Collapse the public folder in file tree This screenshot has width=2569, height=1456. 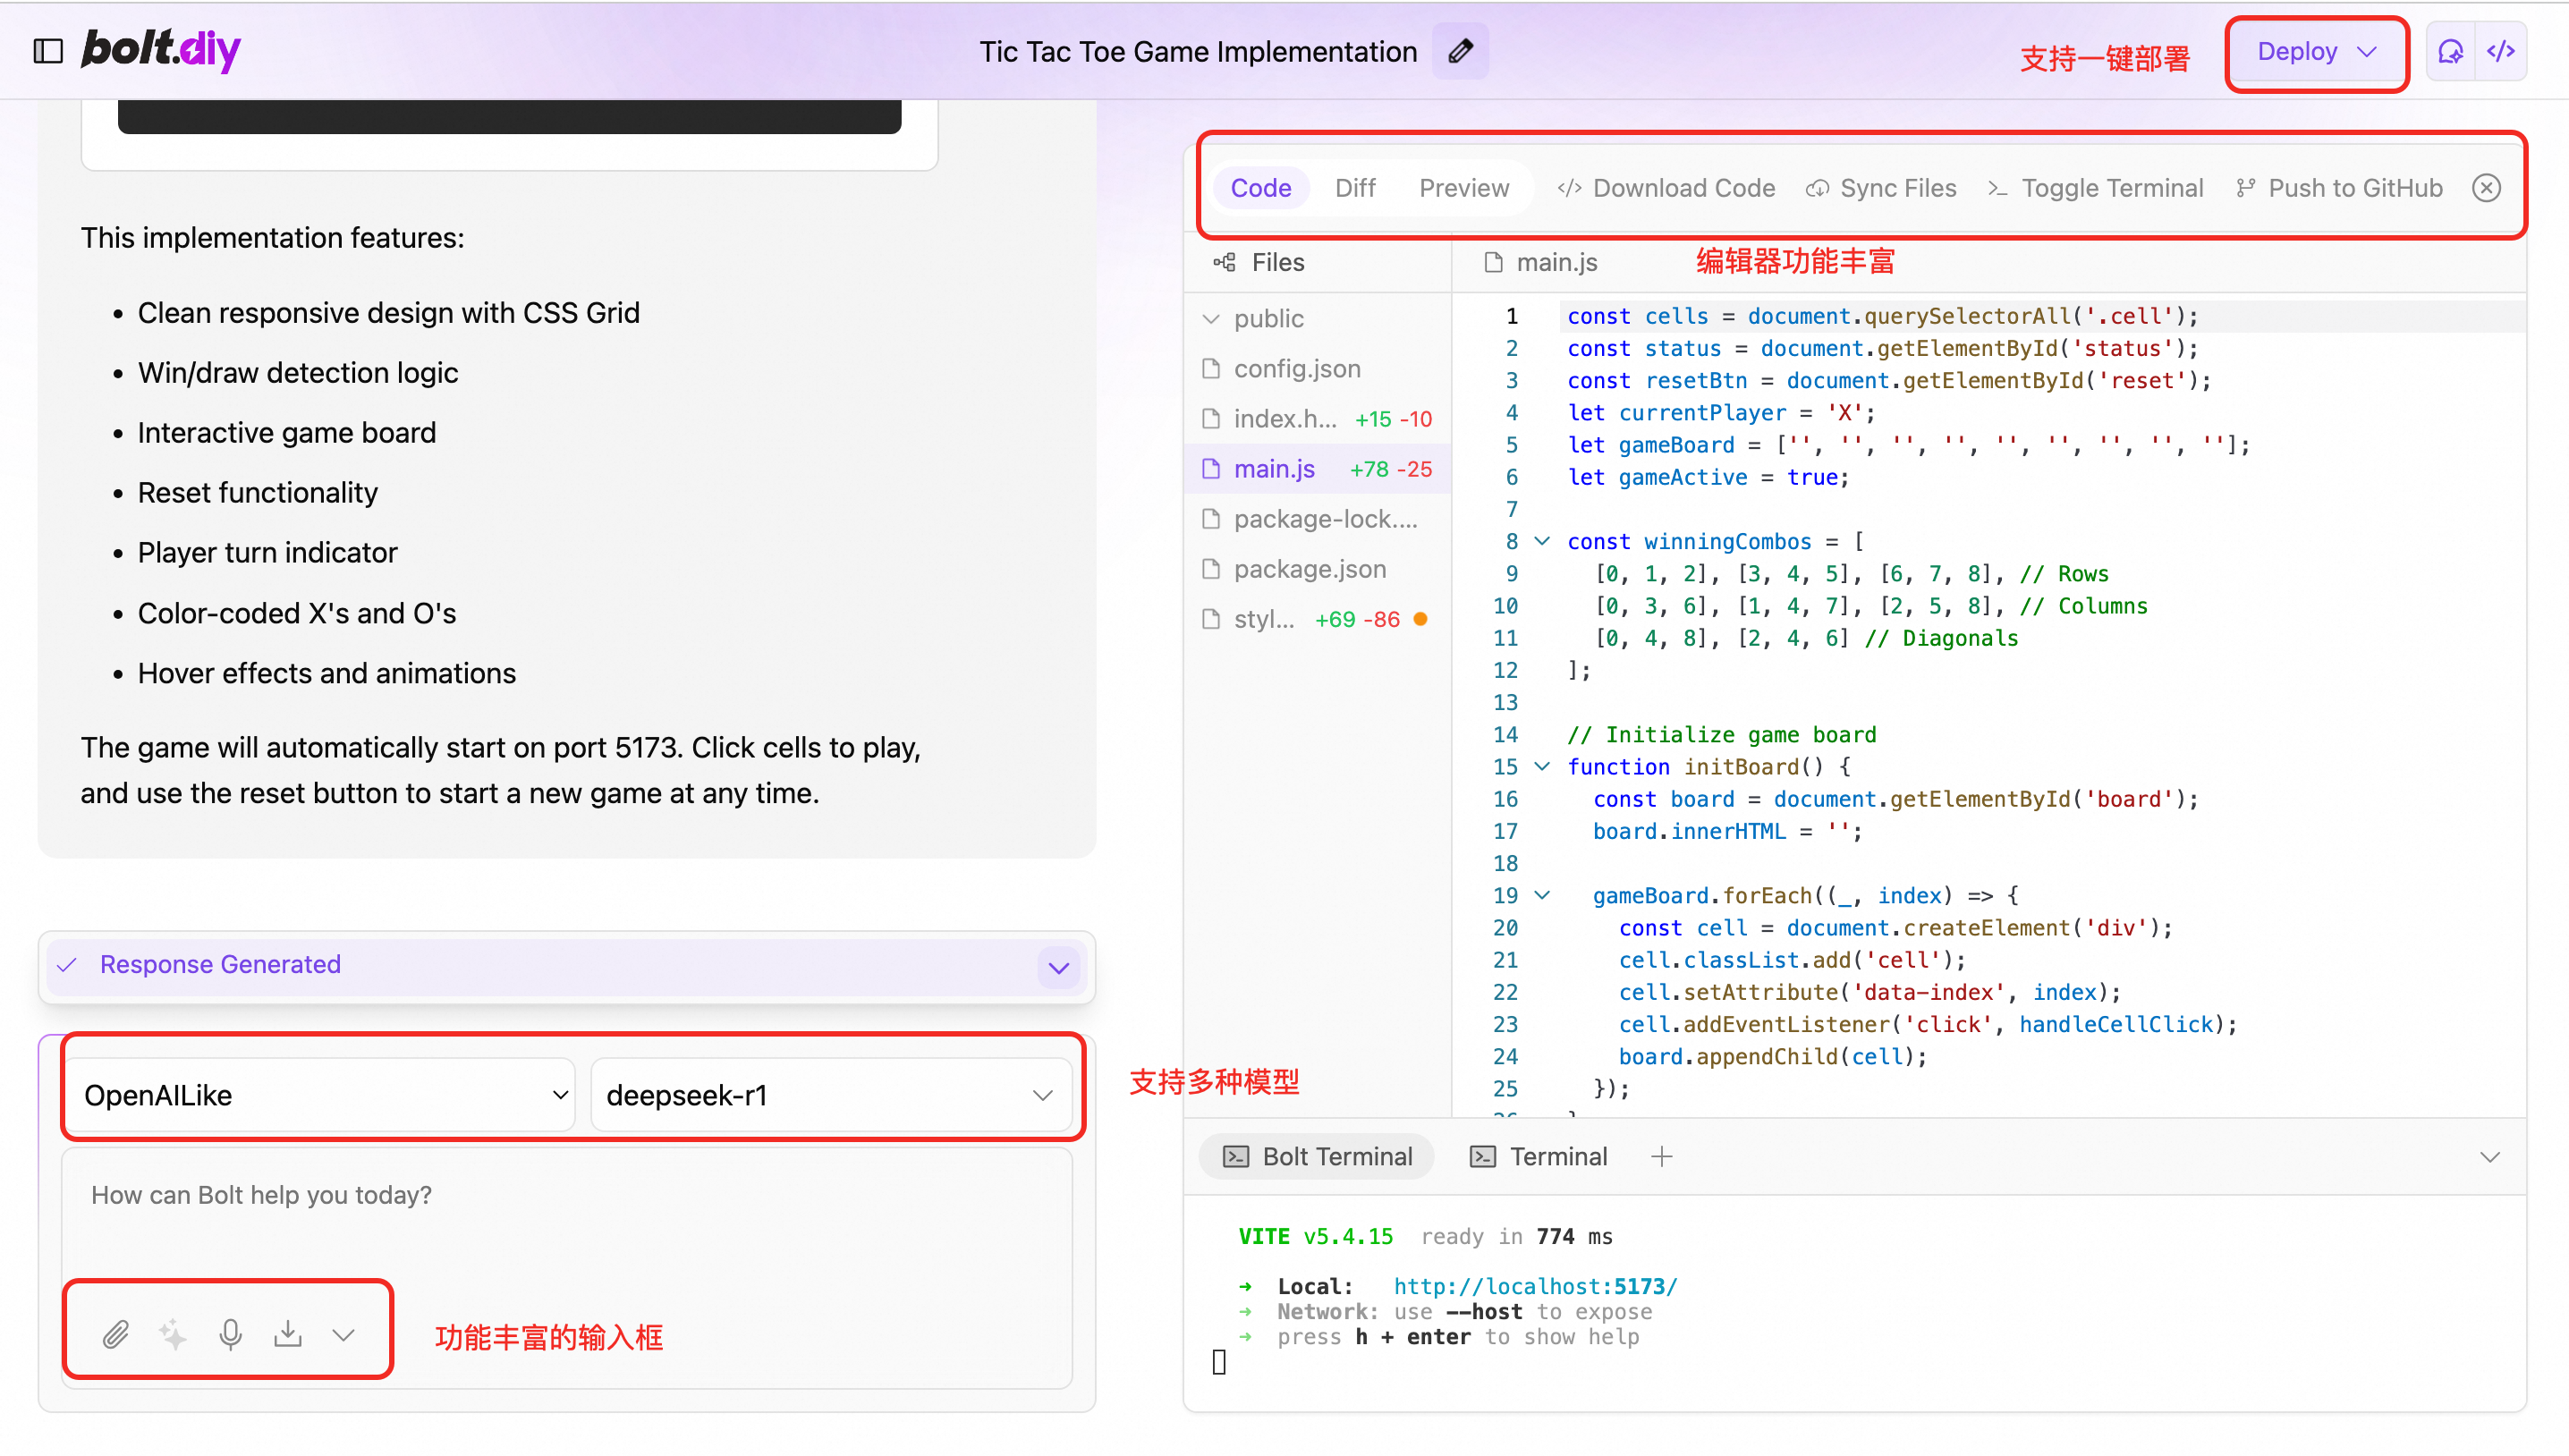coord(1212,319)
